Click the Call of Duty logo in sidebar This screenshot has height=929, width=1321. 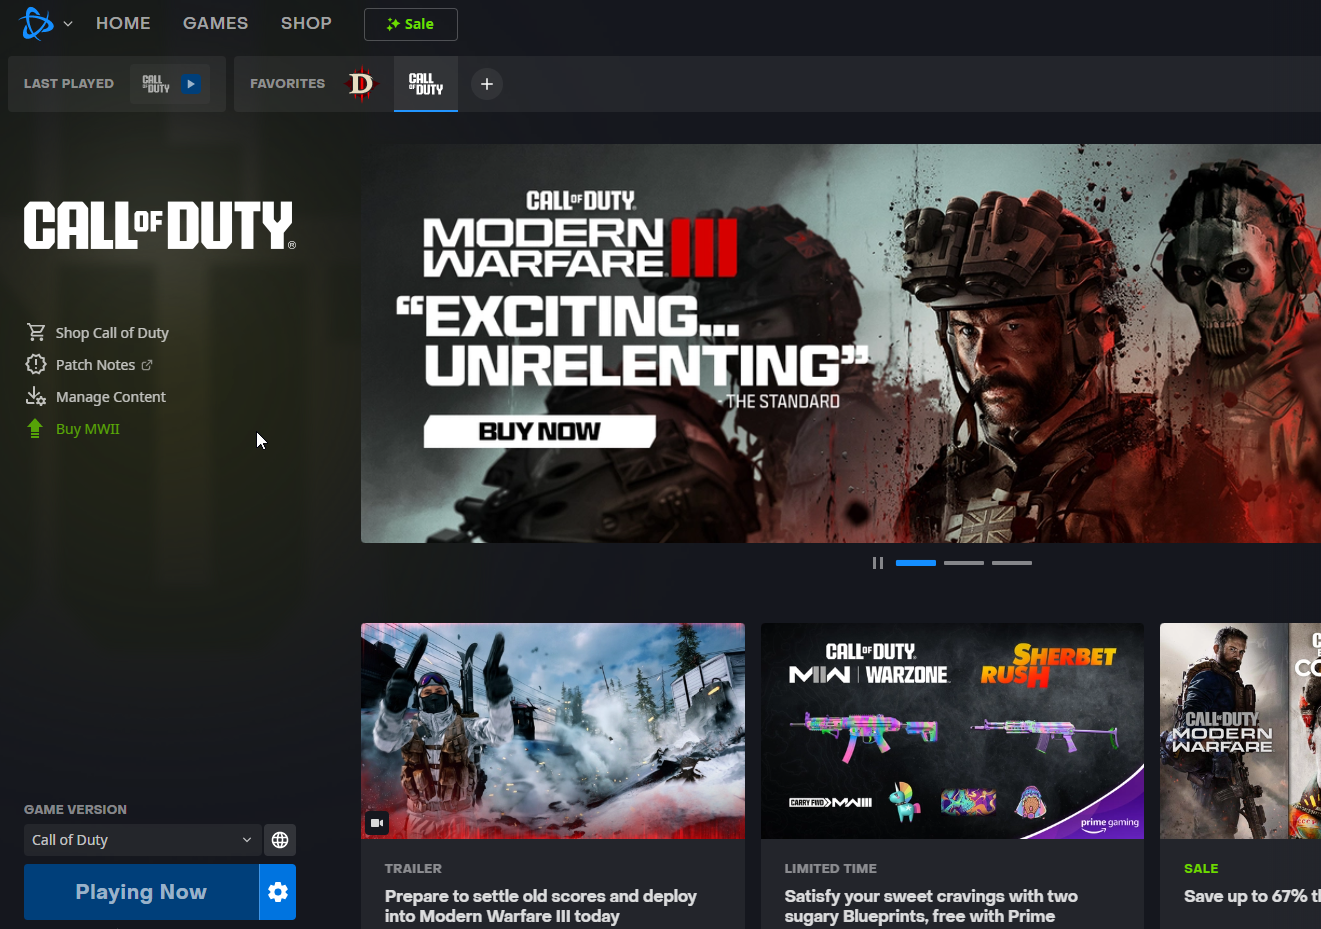tap(160, 225)
